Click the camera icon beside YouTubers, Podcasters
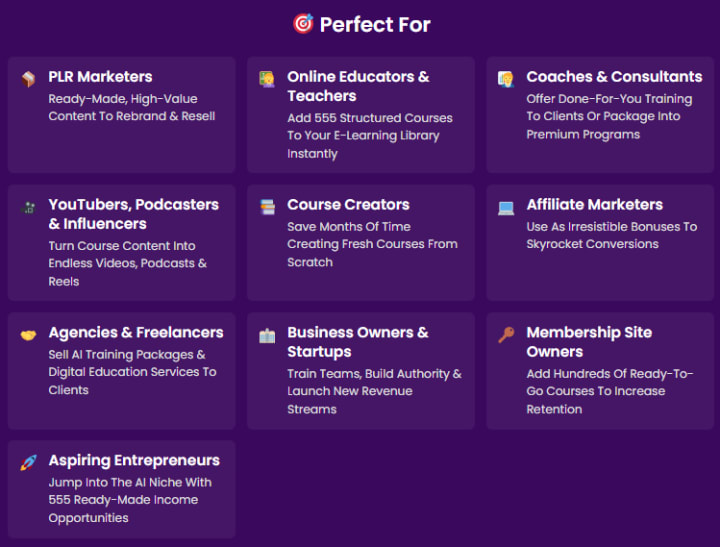This screenshot has width=720, height=547. point(28,207)
